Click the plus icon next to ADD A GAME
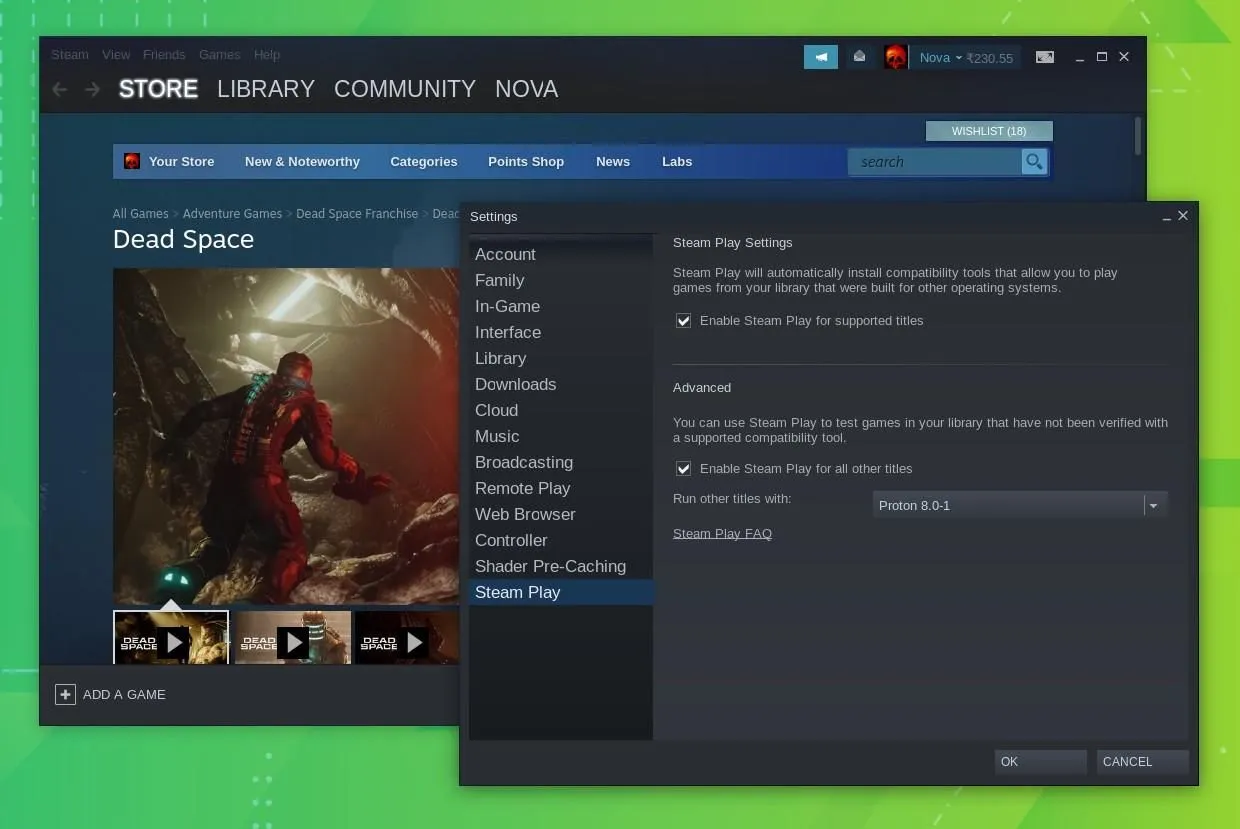This screenshot has height=829, width=1240. coord(65,694)
